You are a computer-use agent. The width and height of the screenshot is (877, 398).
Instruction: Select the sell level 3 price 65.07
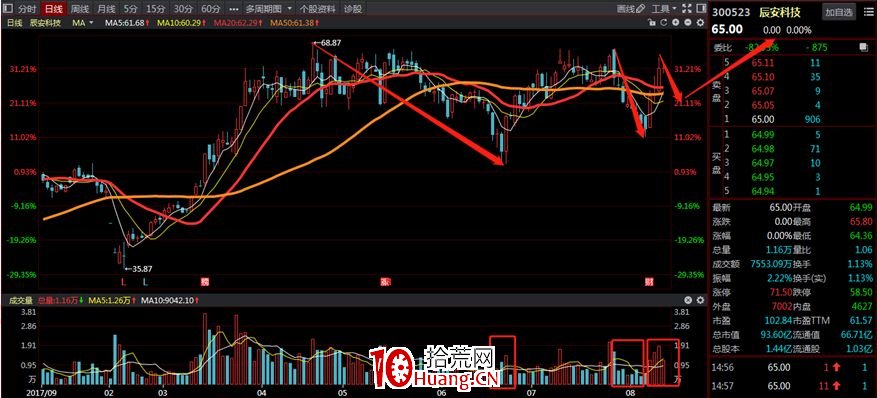click(763, 91)
